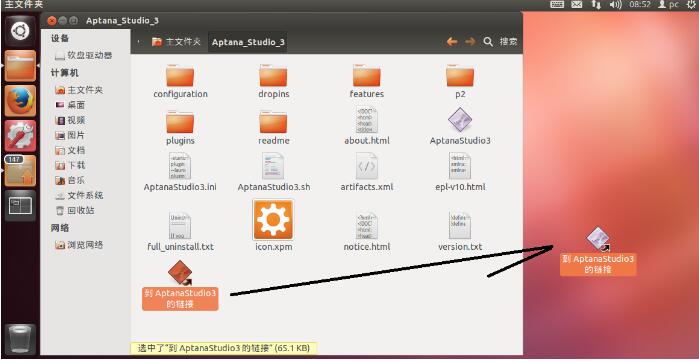The image size is (699, 363).
Task: Open the workspace switcher launcher icon
Action: [x=20, y=206]
